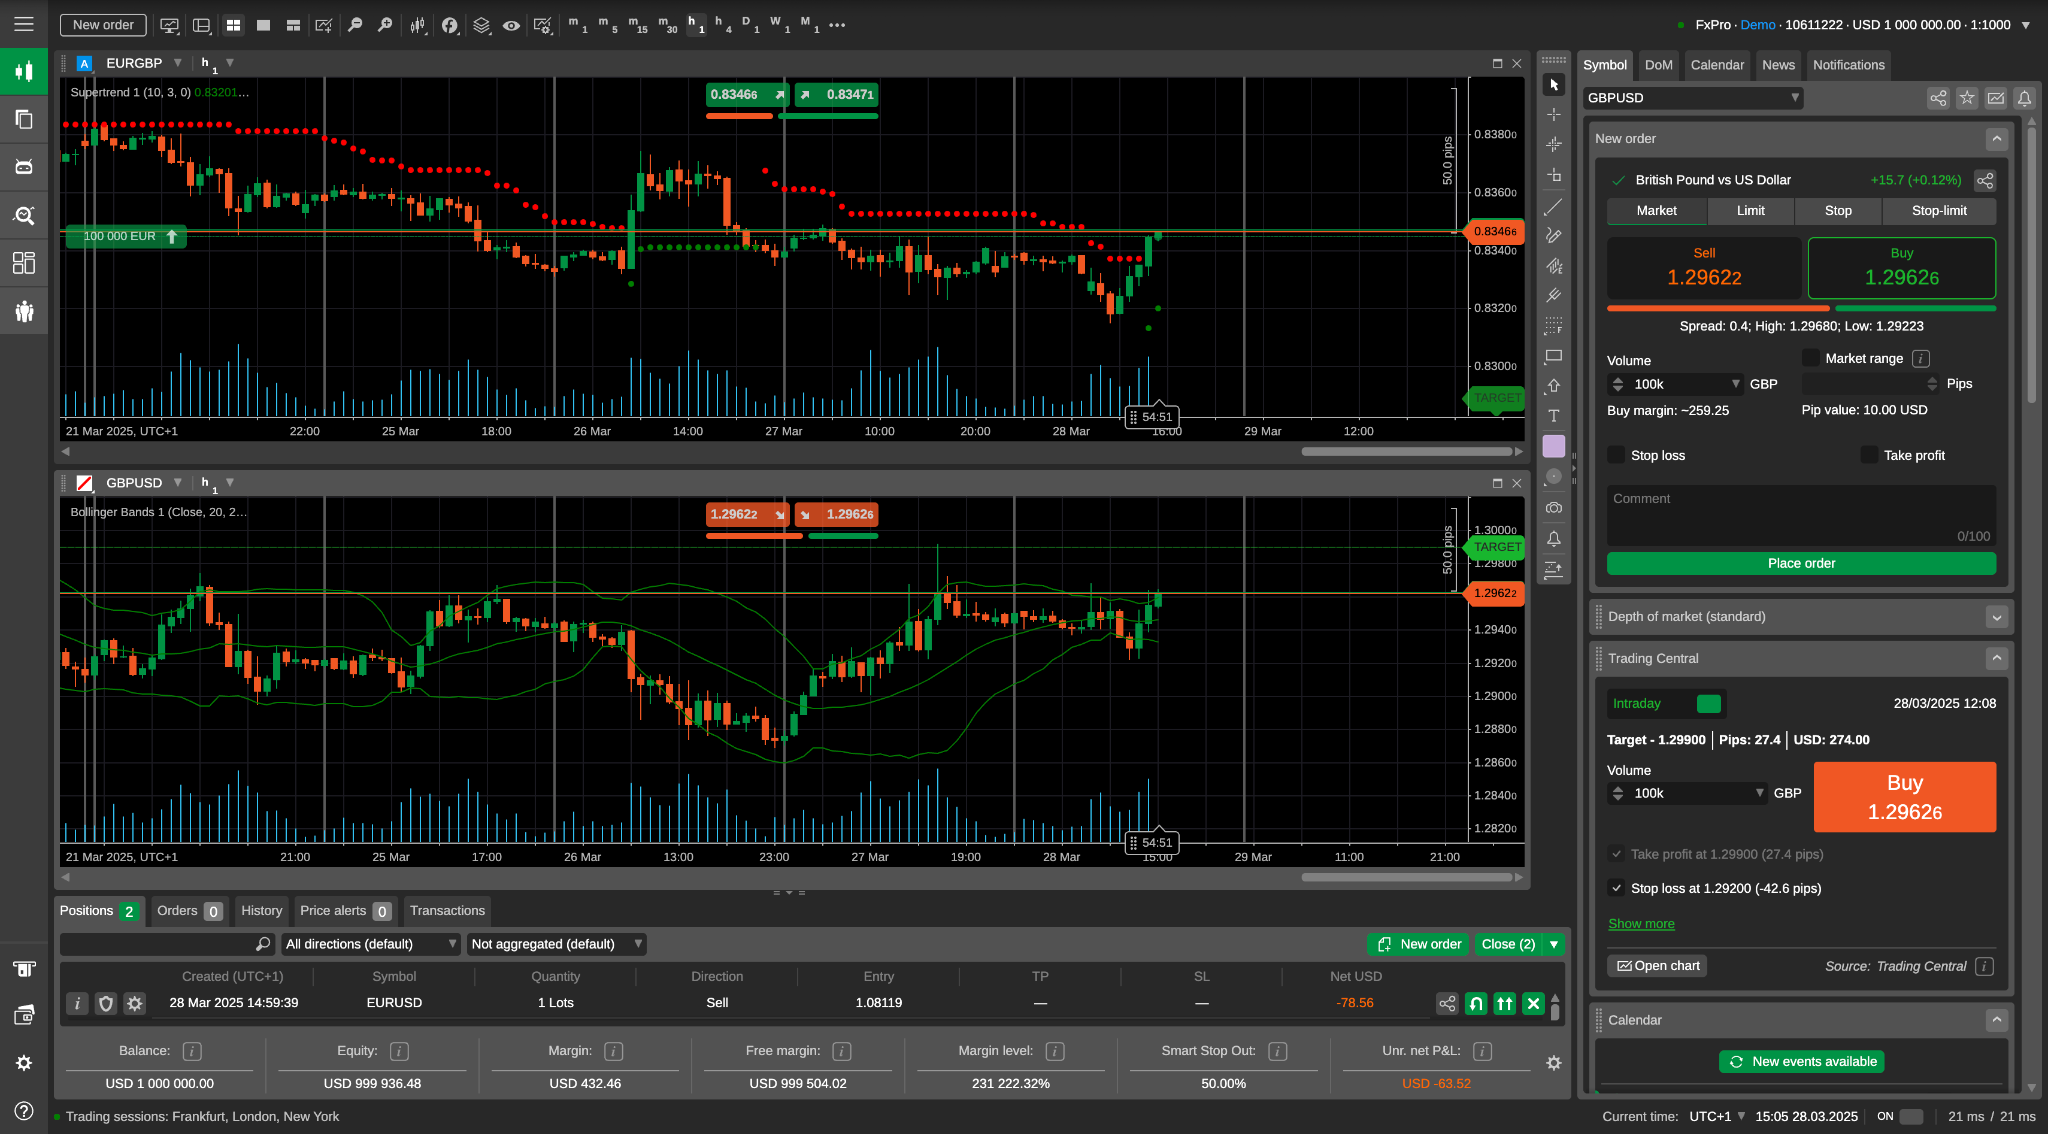Open settings gear in left sidebar
The image size is (2048, 1134).
tap(24, 1063)
